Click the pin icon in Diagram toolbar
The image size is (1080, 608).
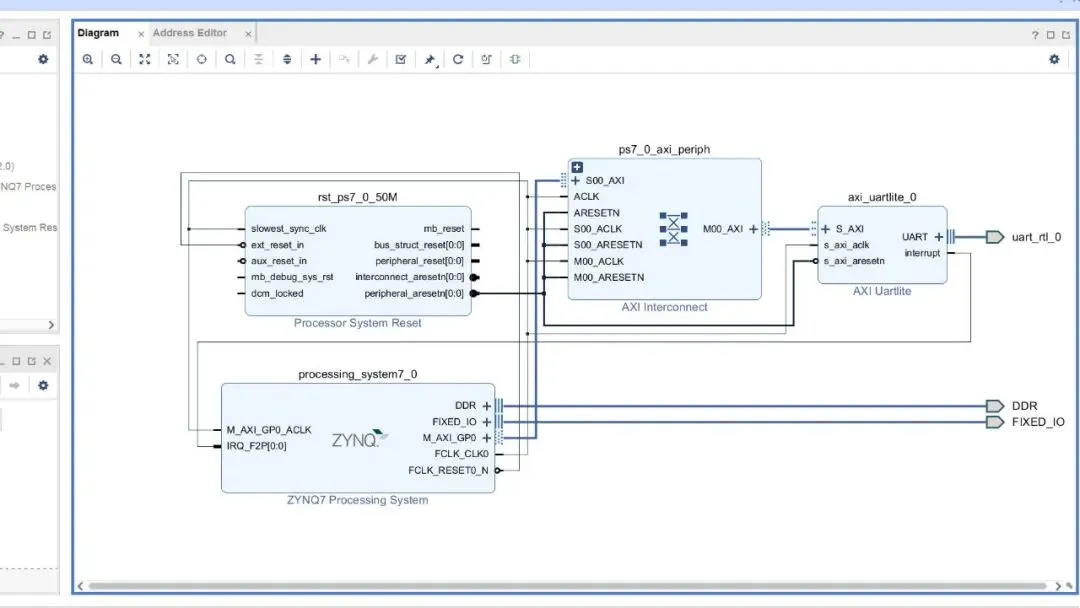(x=430, y=60)
